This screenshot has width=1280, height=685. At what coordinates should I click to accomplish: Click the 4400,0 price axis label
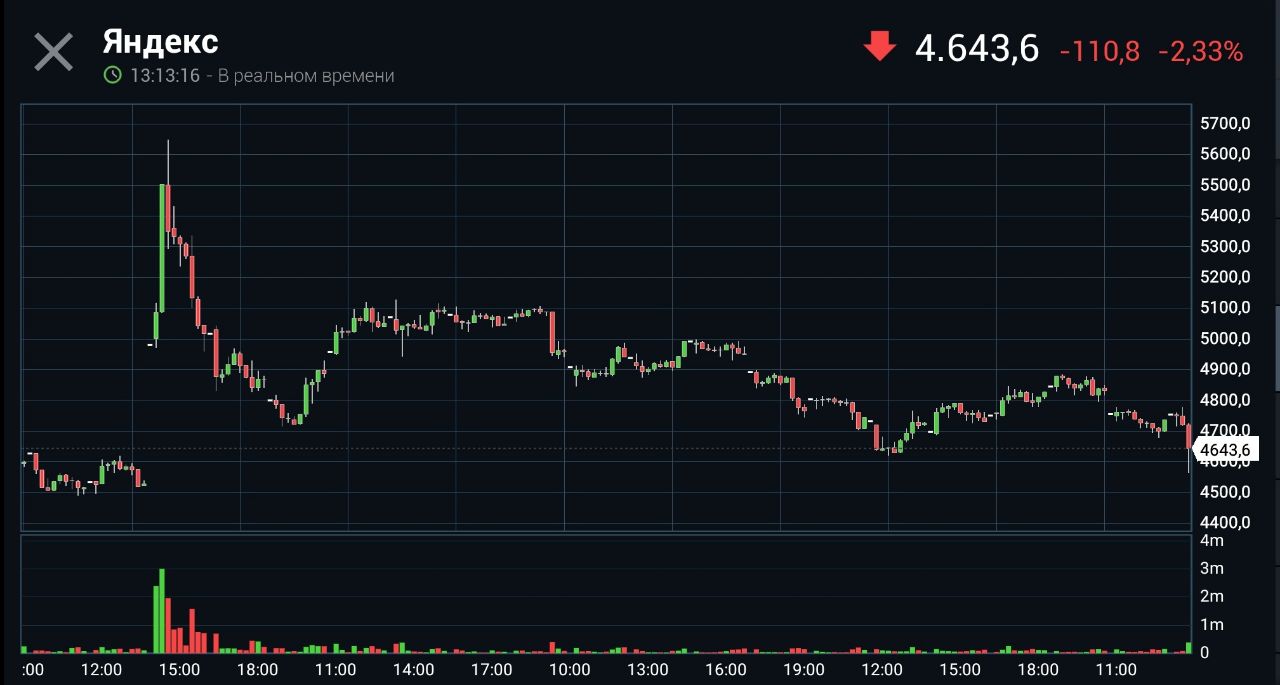[1224, 522]
